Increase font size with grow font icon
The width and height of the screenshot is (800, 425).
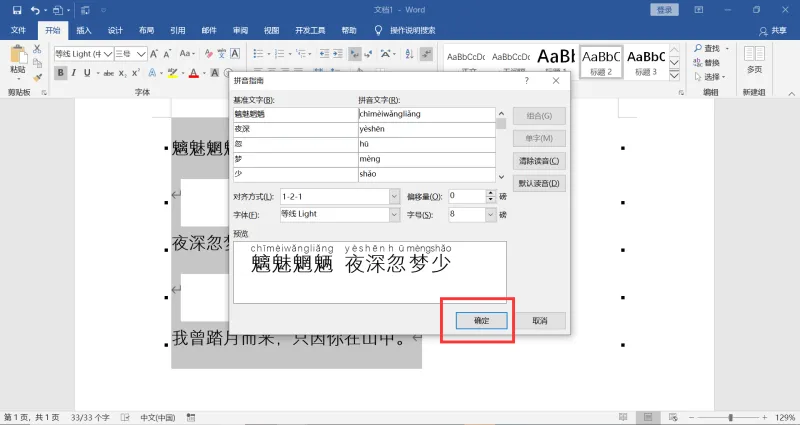pyautogui.click(x=154, y=54)
